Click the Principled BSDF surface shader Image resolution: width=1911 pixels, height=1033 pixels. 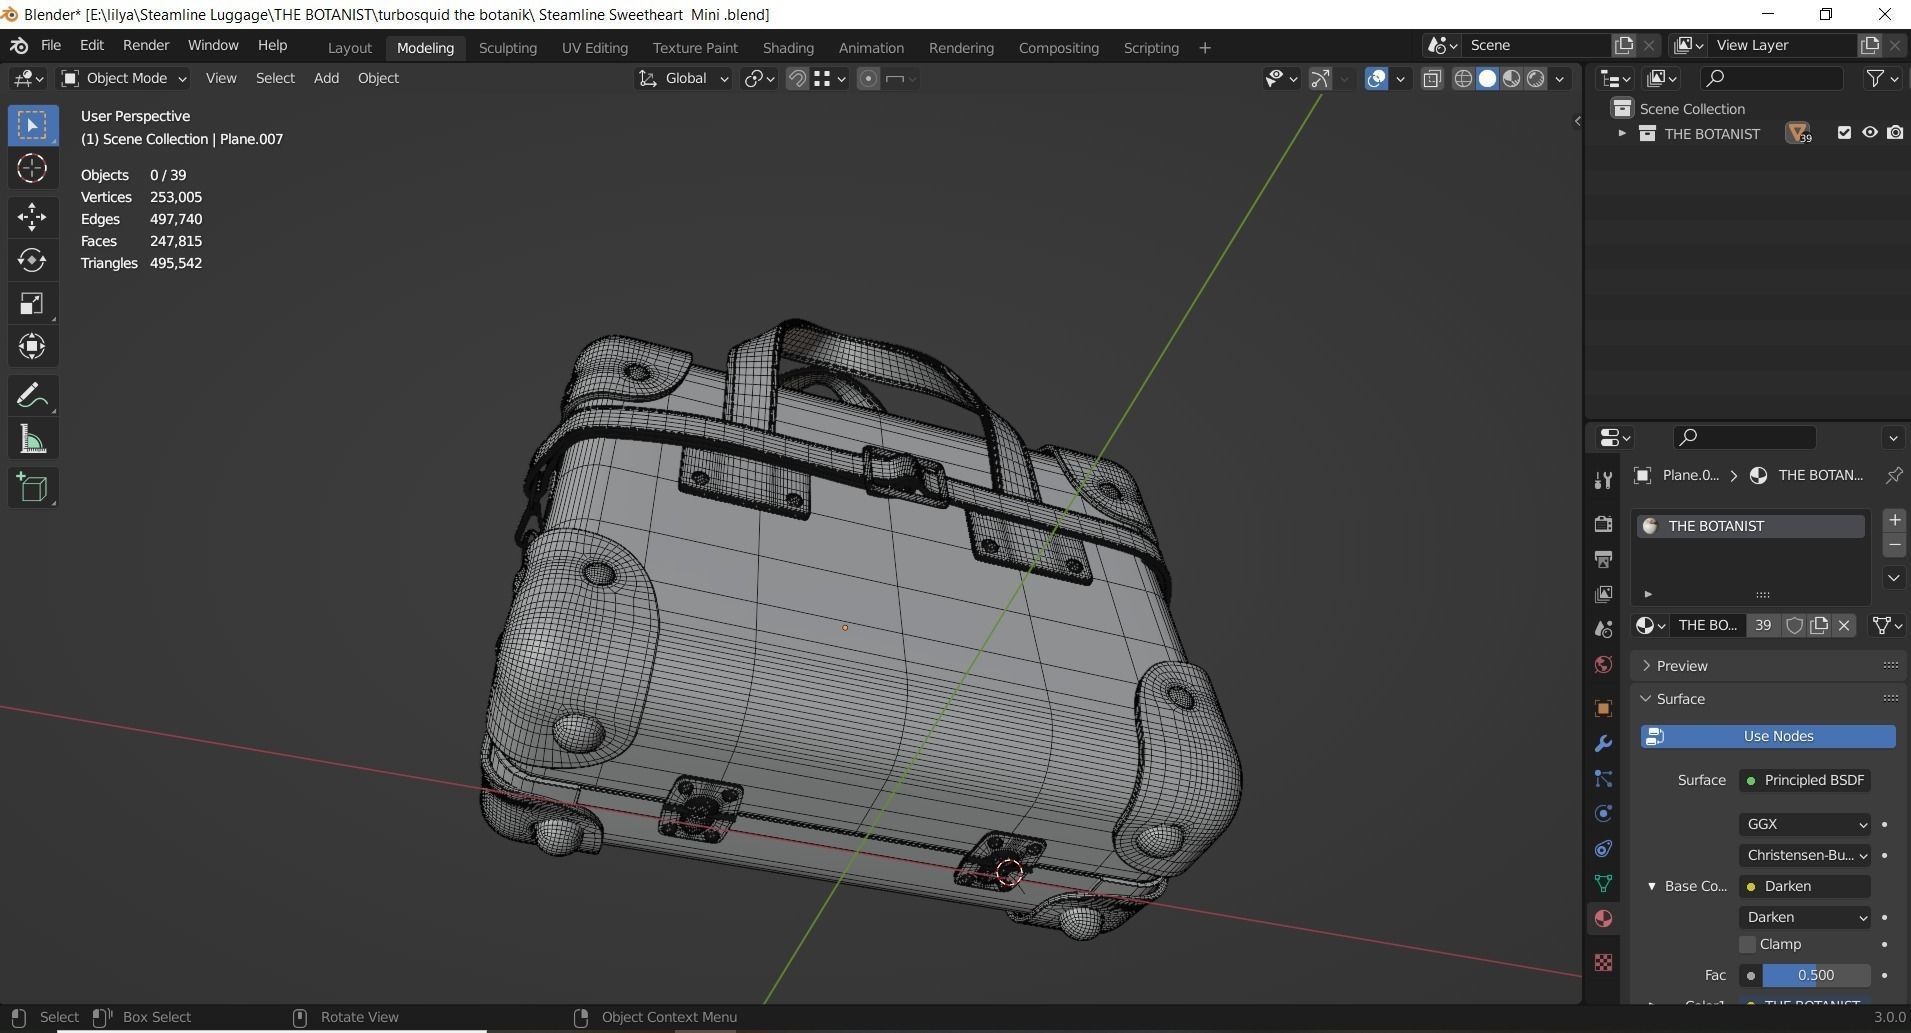tap(1805, 780)
